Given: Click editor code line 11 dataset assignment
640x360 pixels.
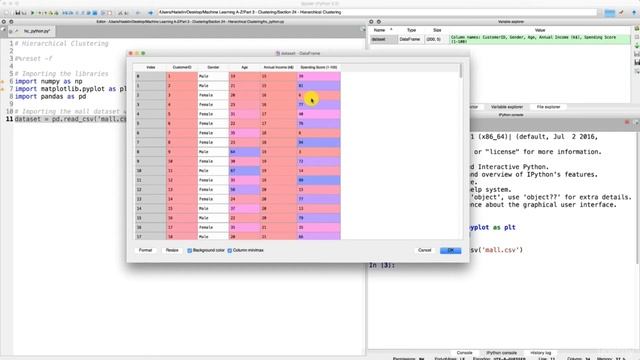Looking at the screenshot, I should [x=70, y=119].
